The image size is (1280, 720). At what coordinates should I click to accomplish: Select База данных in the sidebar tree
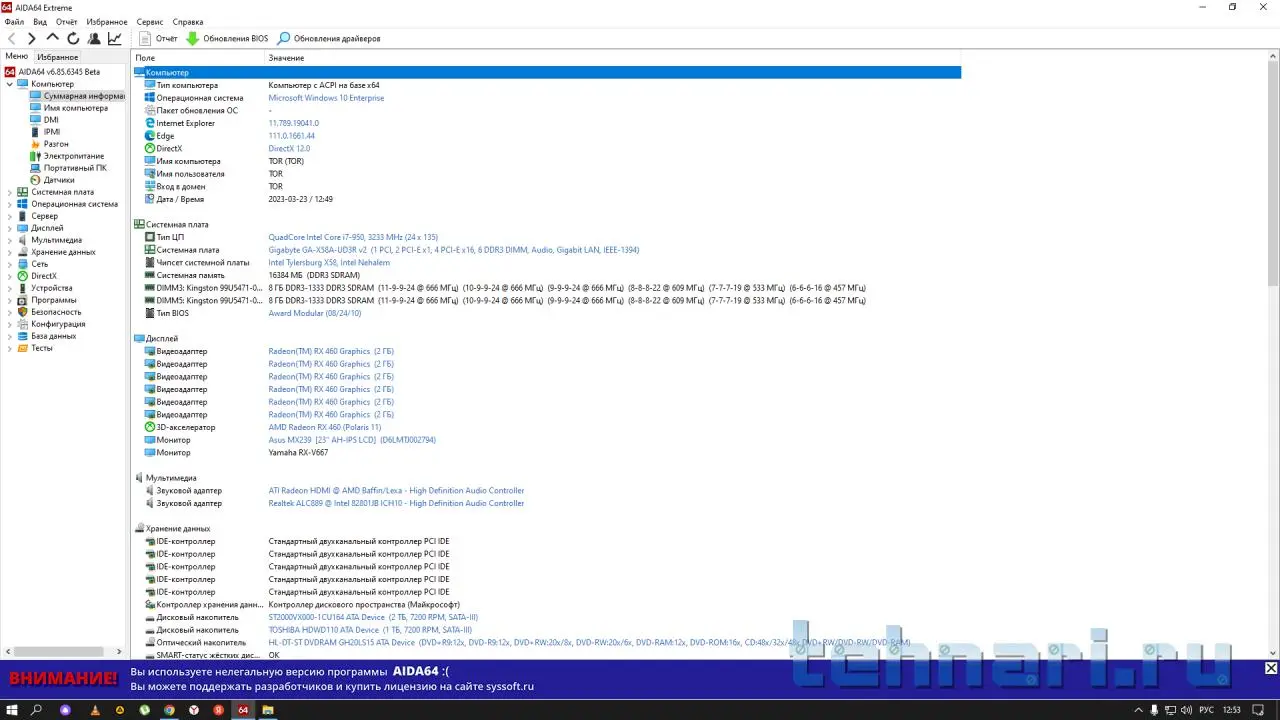coord(53,336)
